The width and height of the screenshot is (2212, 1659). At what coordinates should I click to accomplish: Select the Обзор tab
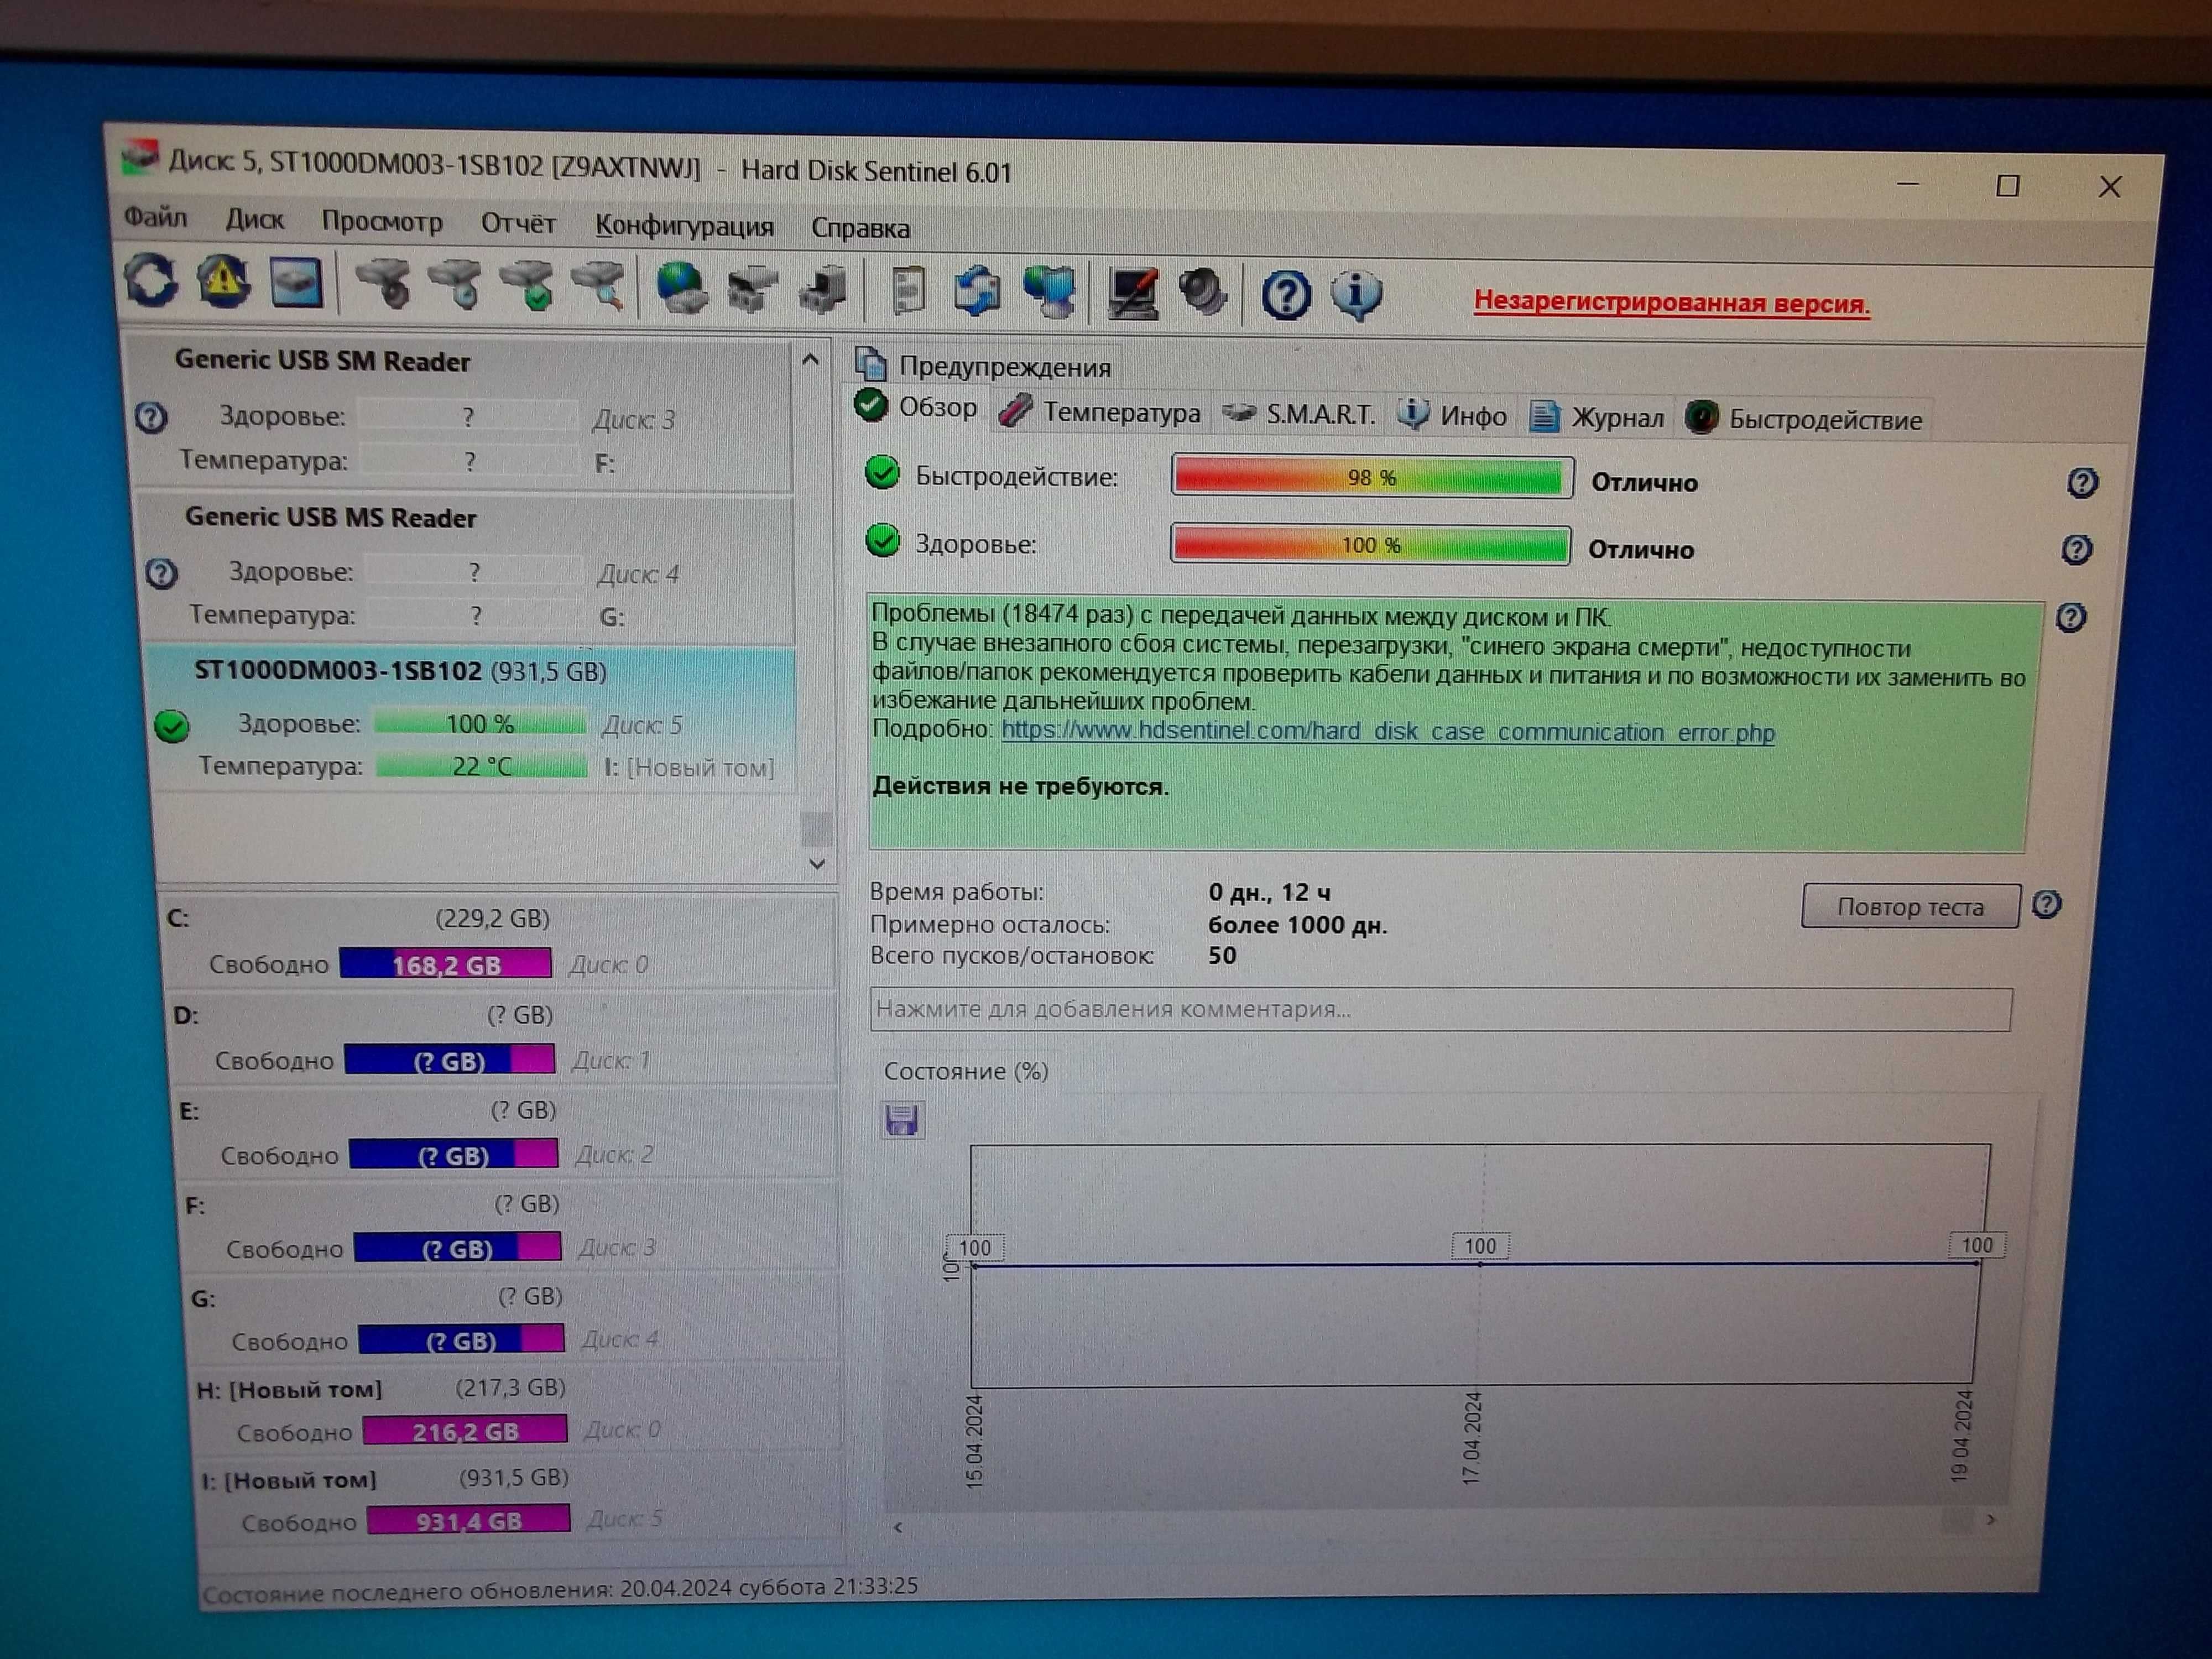pos(918,407)
